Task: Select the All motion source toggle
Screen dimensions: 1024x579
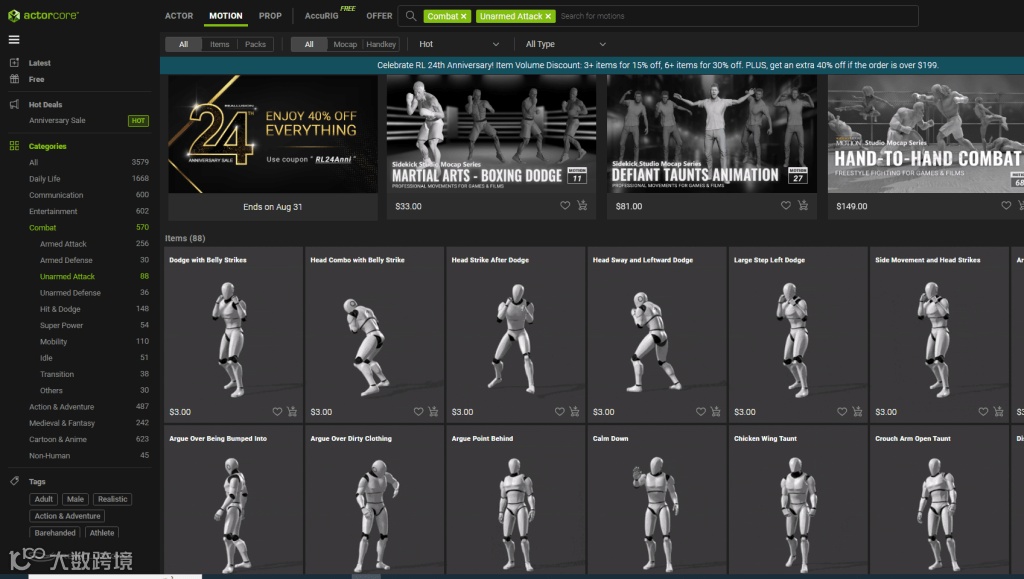Action: click(309, 44)
